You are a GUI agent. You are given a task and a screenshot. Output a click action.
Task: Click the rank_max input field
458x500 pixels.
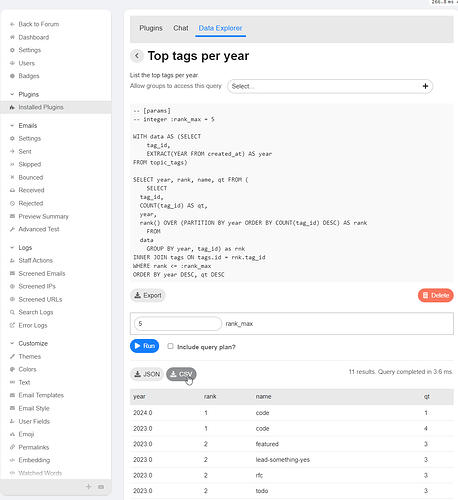point(178,324)
